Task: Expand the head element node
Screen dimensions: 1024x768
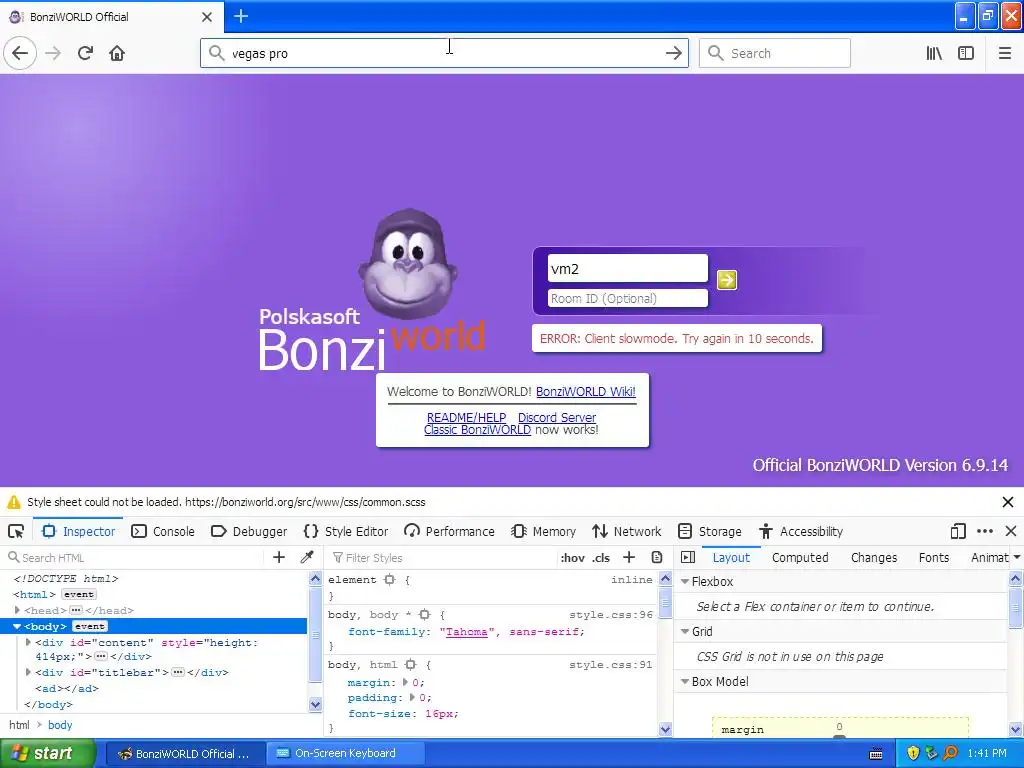Action: pyautogui.click(x=18, y=610)
